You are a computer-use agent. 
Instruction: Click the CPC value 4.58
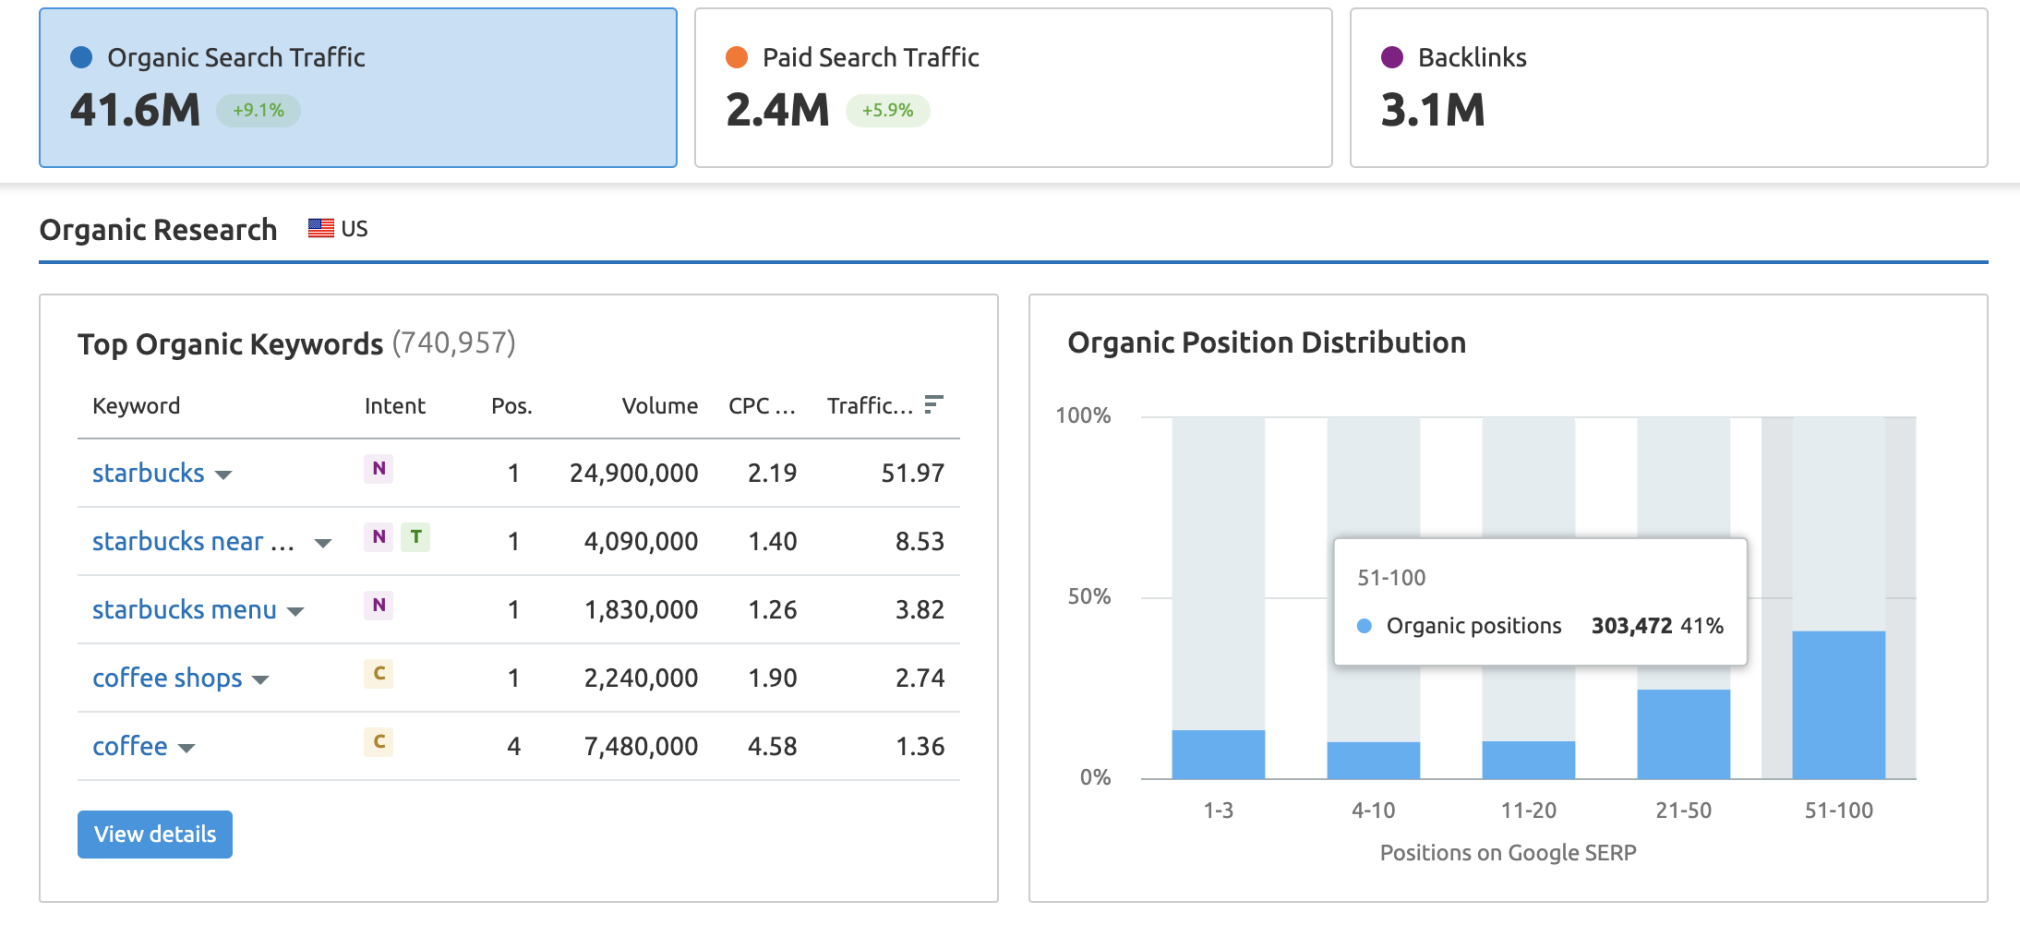[772, 747]
